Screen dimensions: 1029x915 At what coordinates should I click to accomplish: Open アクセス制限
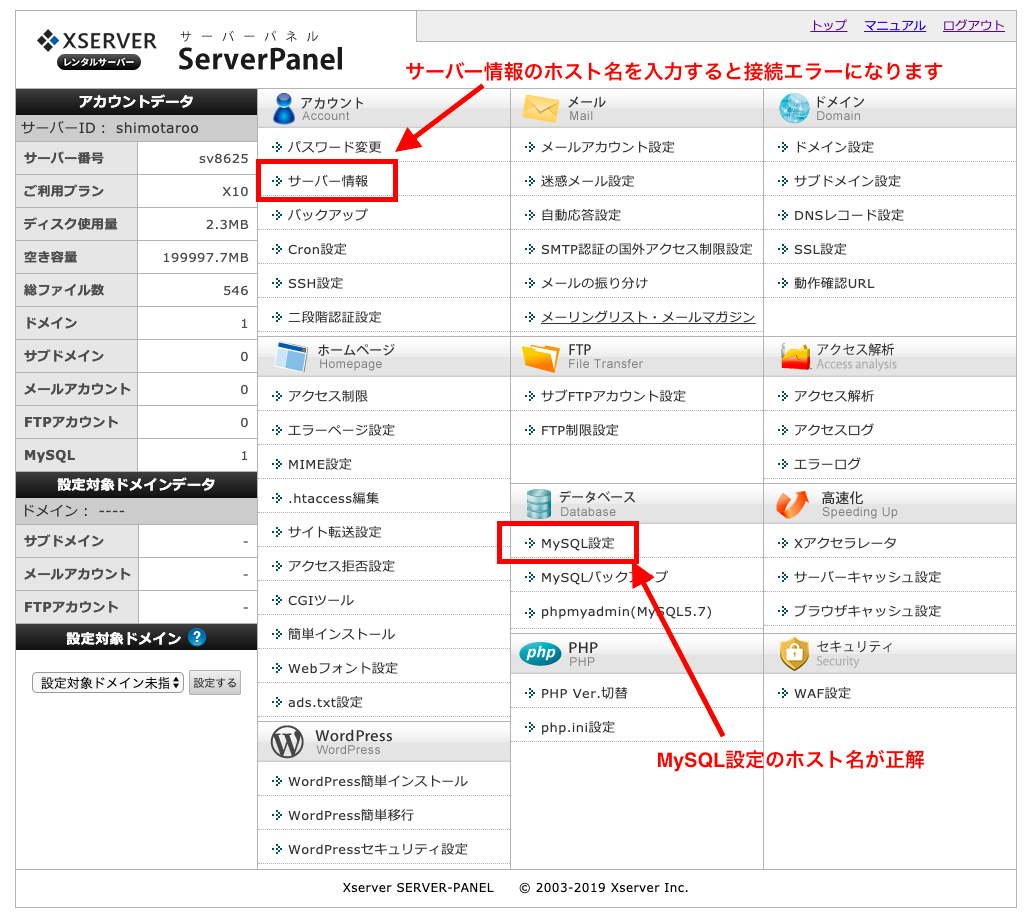327,396
